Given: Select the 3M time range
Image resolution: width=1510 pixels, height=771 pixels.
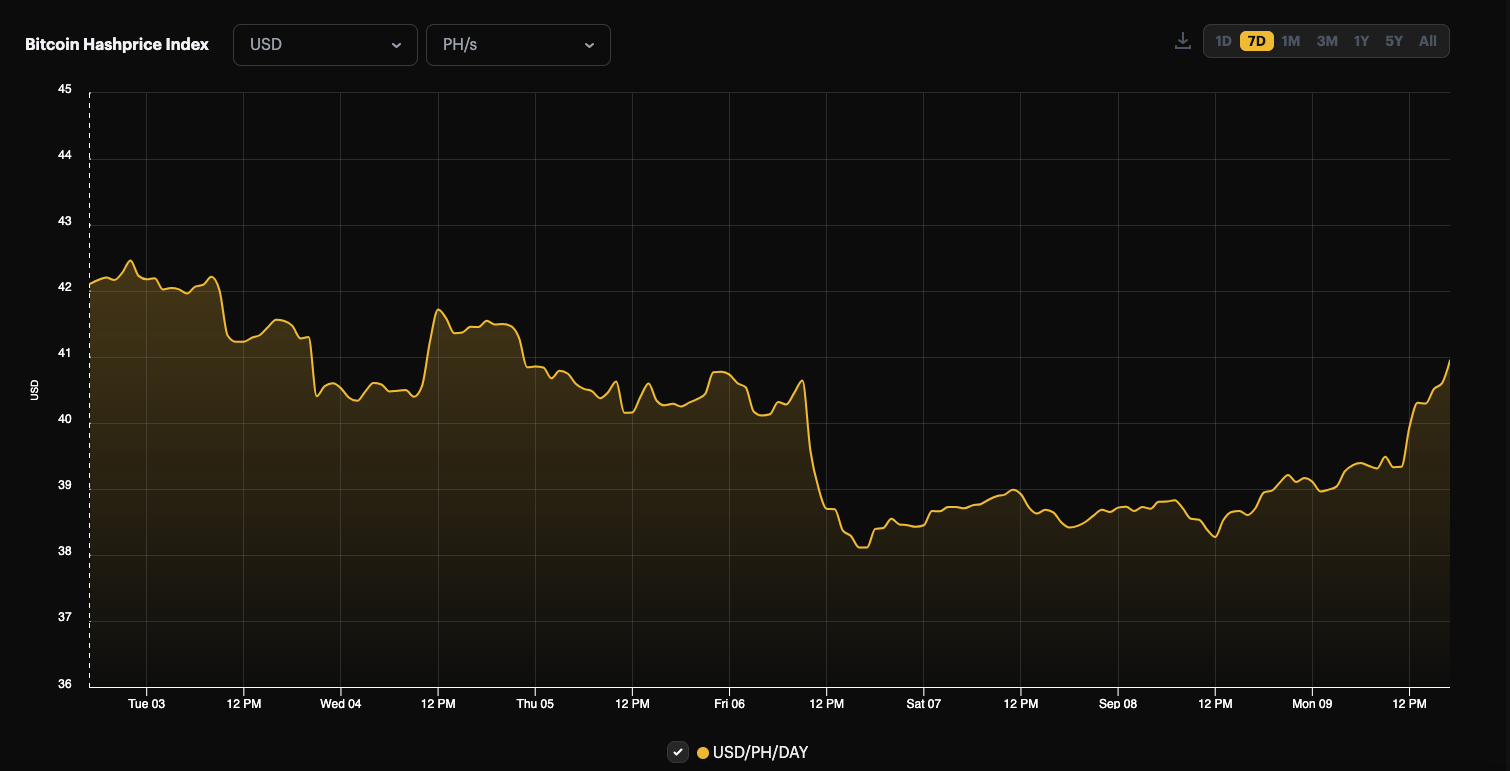Looking at the screenshot, I should click(x=1326, y=41).
